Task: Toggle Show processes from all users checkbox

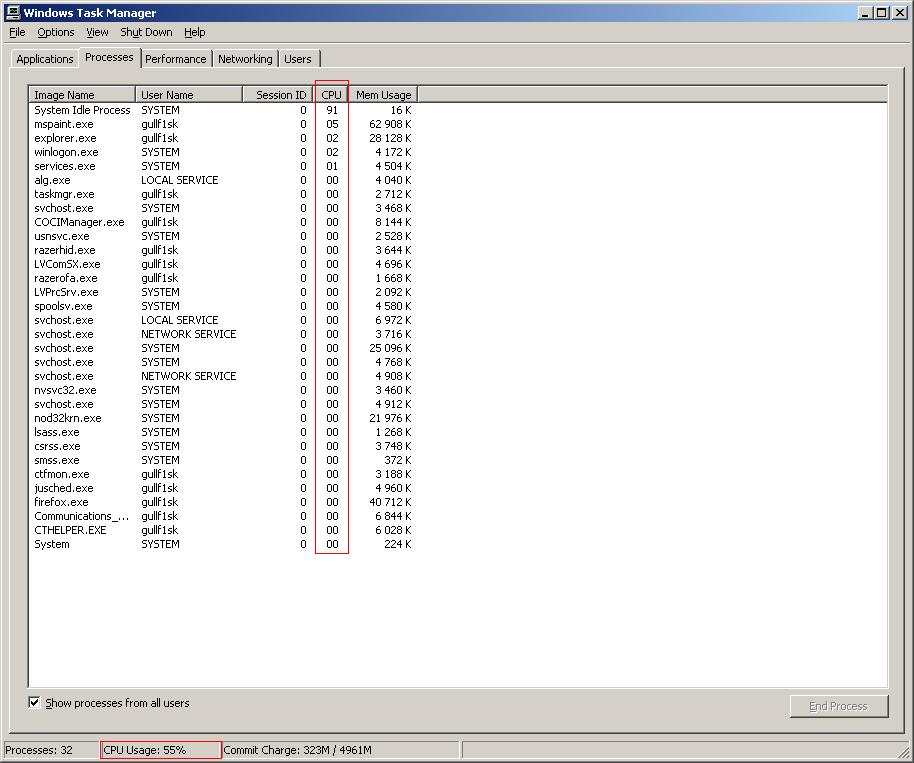Action: click(x=34, y=702)
